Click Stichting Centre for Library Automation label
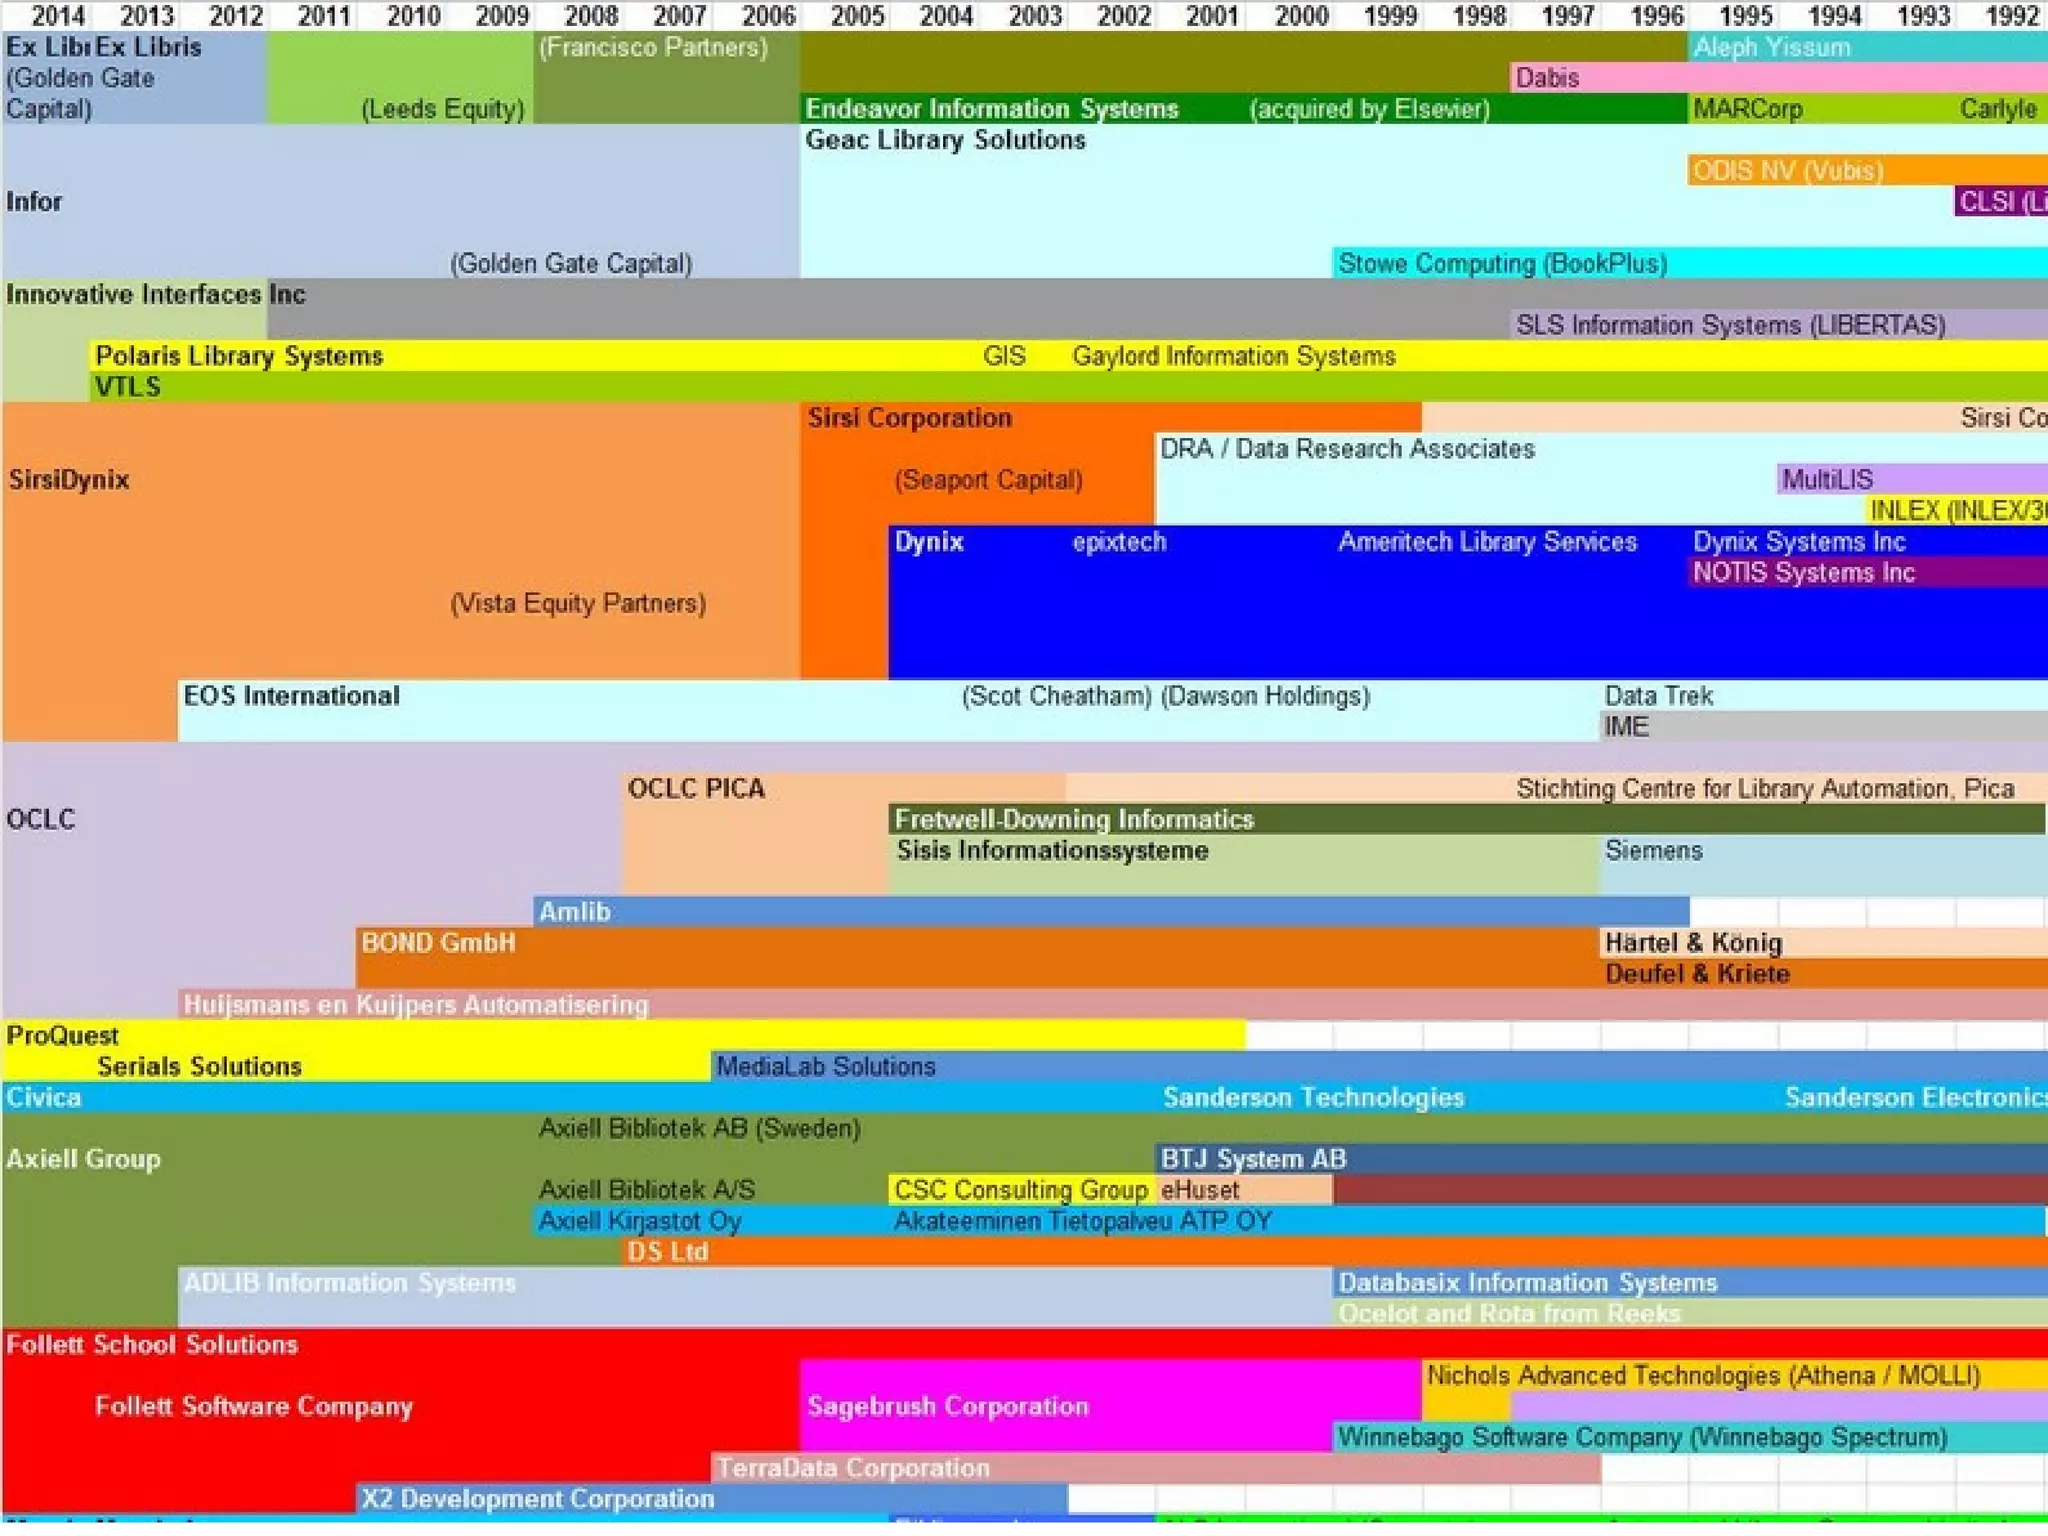2048x1536 pixels. pyautogui.click(x=1765, y=789)
